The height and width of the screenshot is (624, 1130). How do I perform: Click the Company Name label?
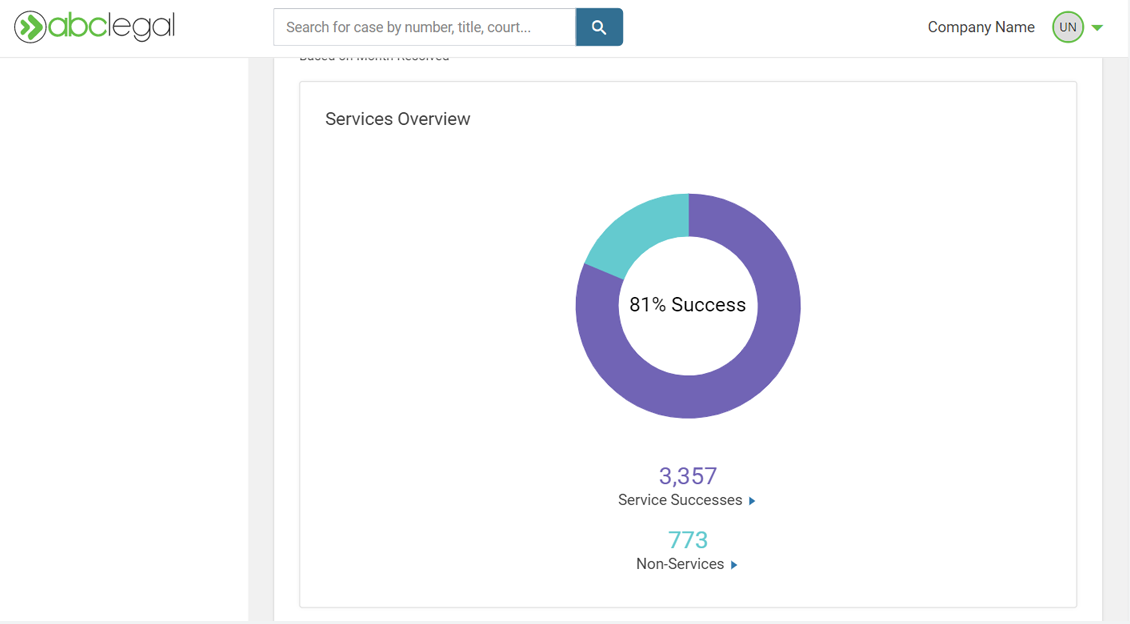tap(981, 27)
